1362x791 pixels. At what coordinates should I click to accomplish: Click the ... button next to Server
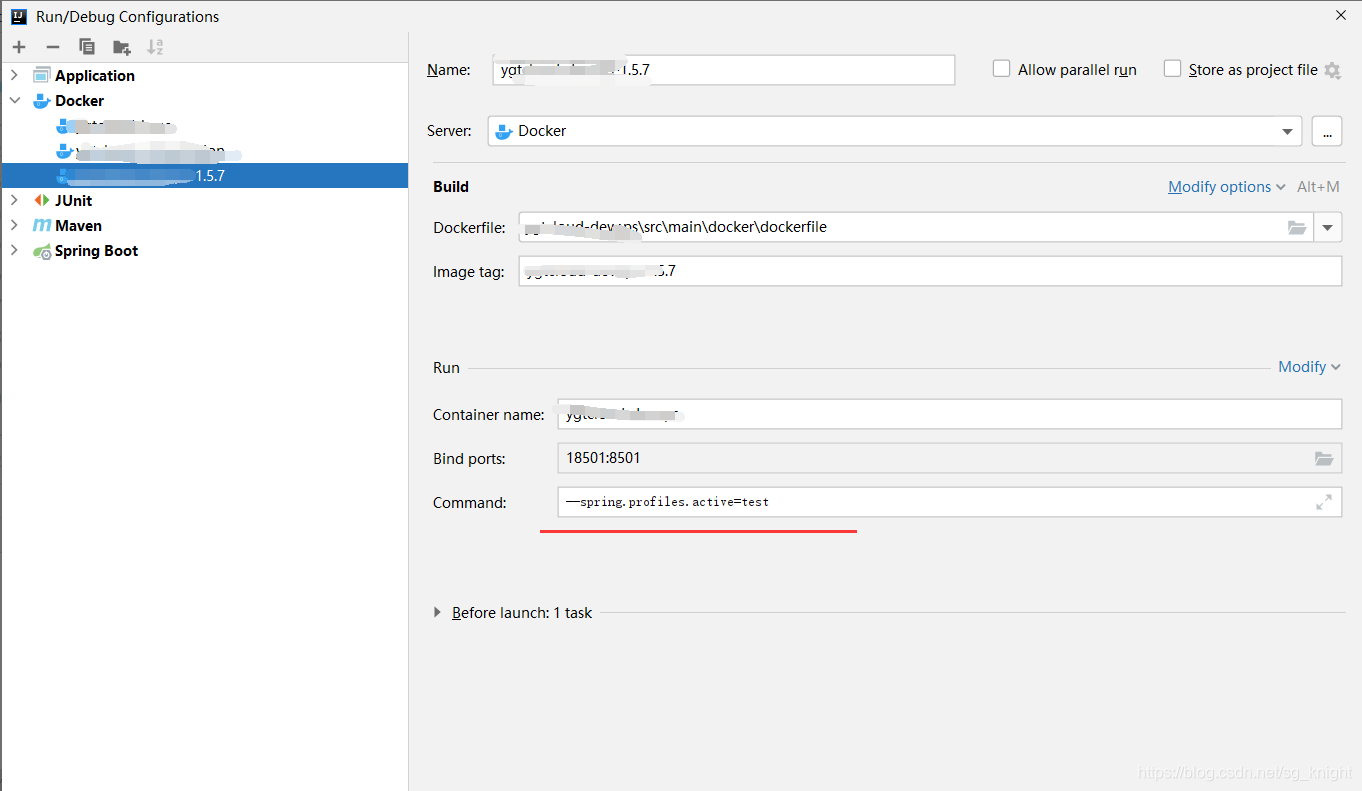(1327, 130)
